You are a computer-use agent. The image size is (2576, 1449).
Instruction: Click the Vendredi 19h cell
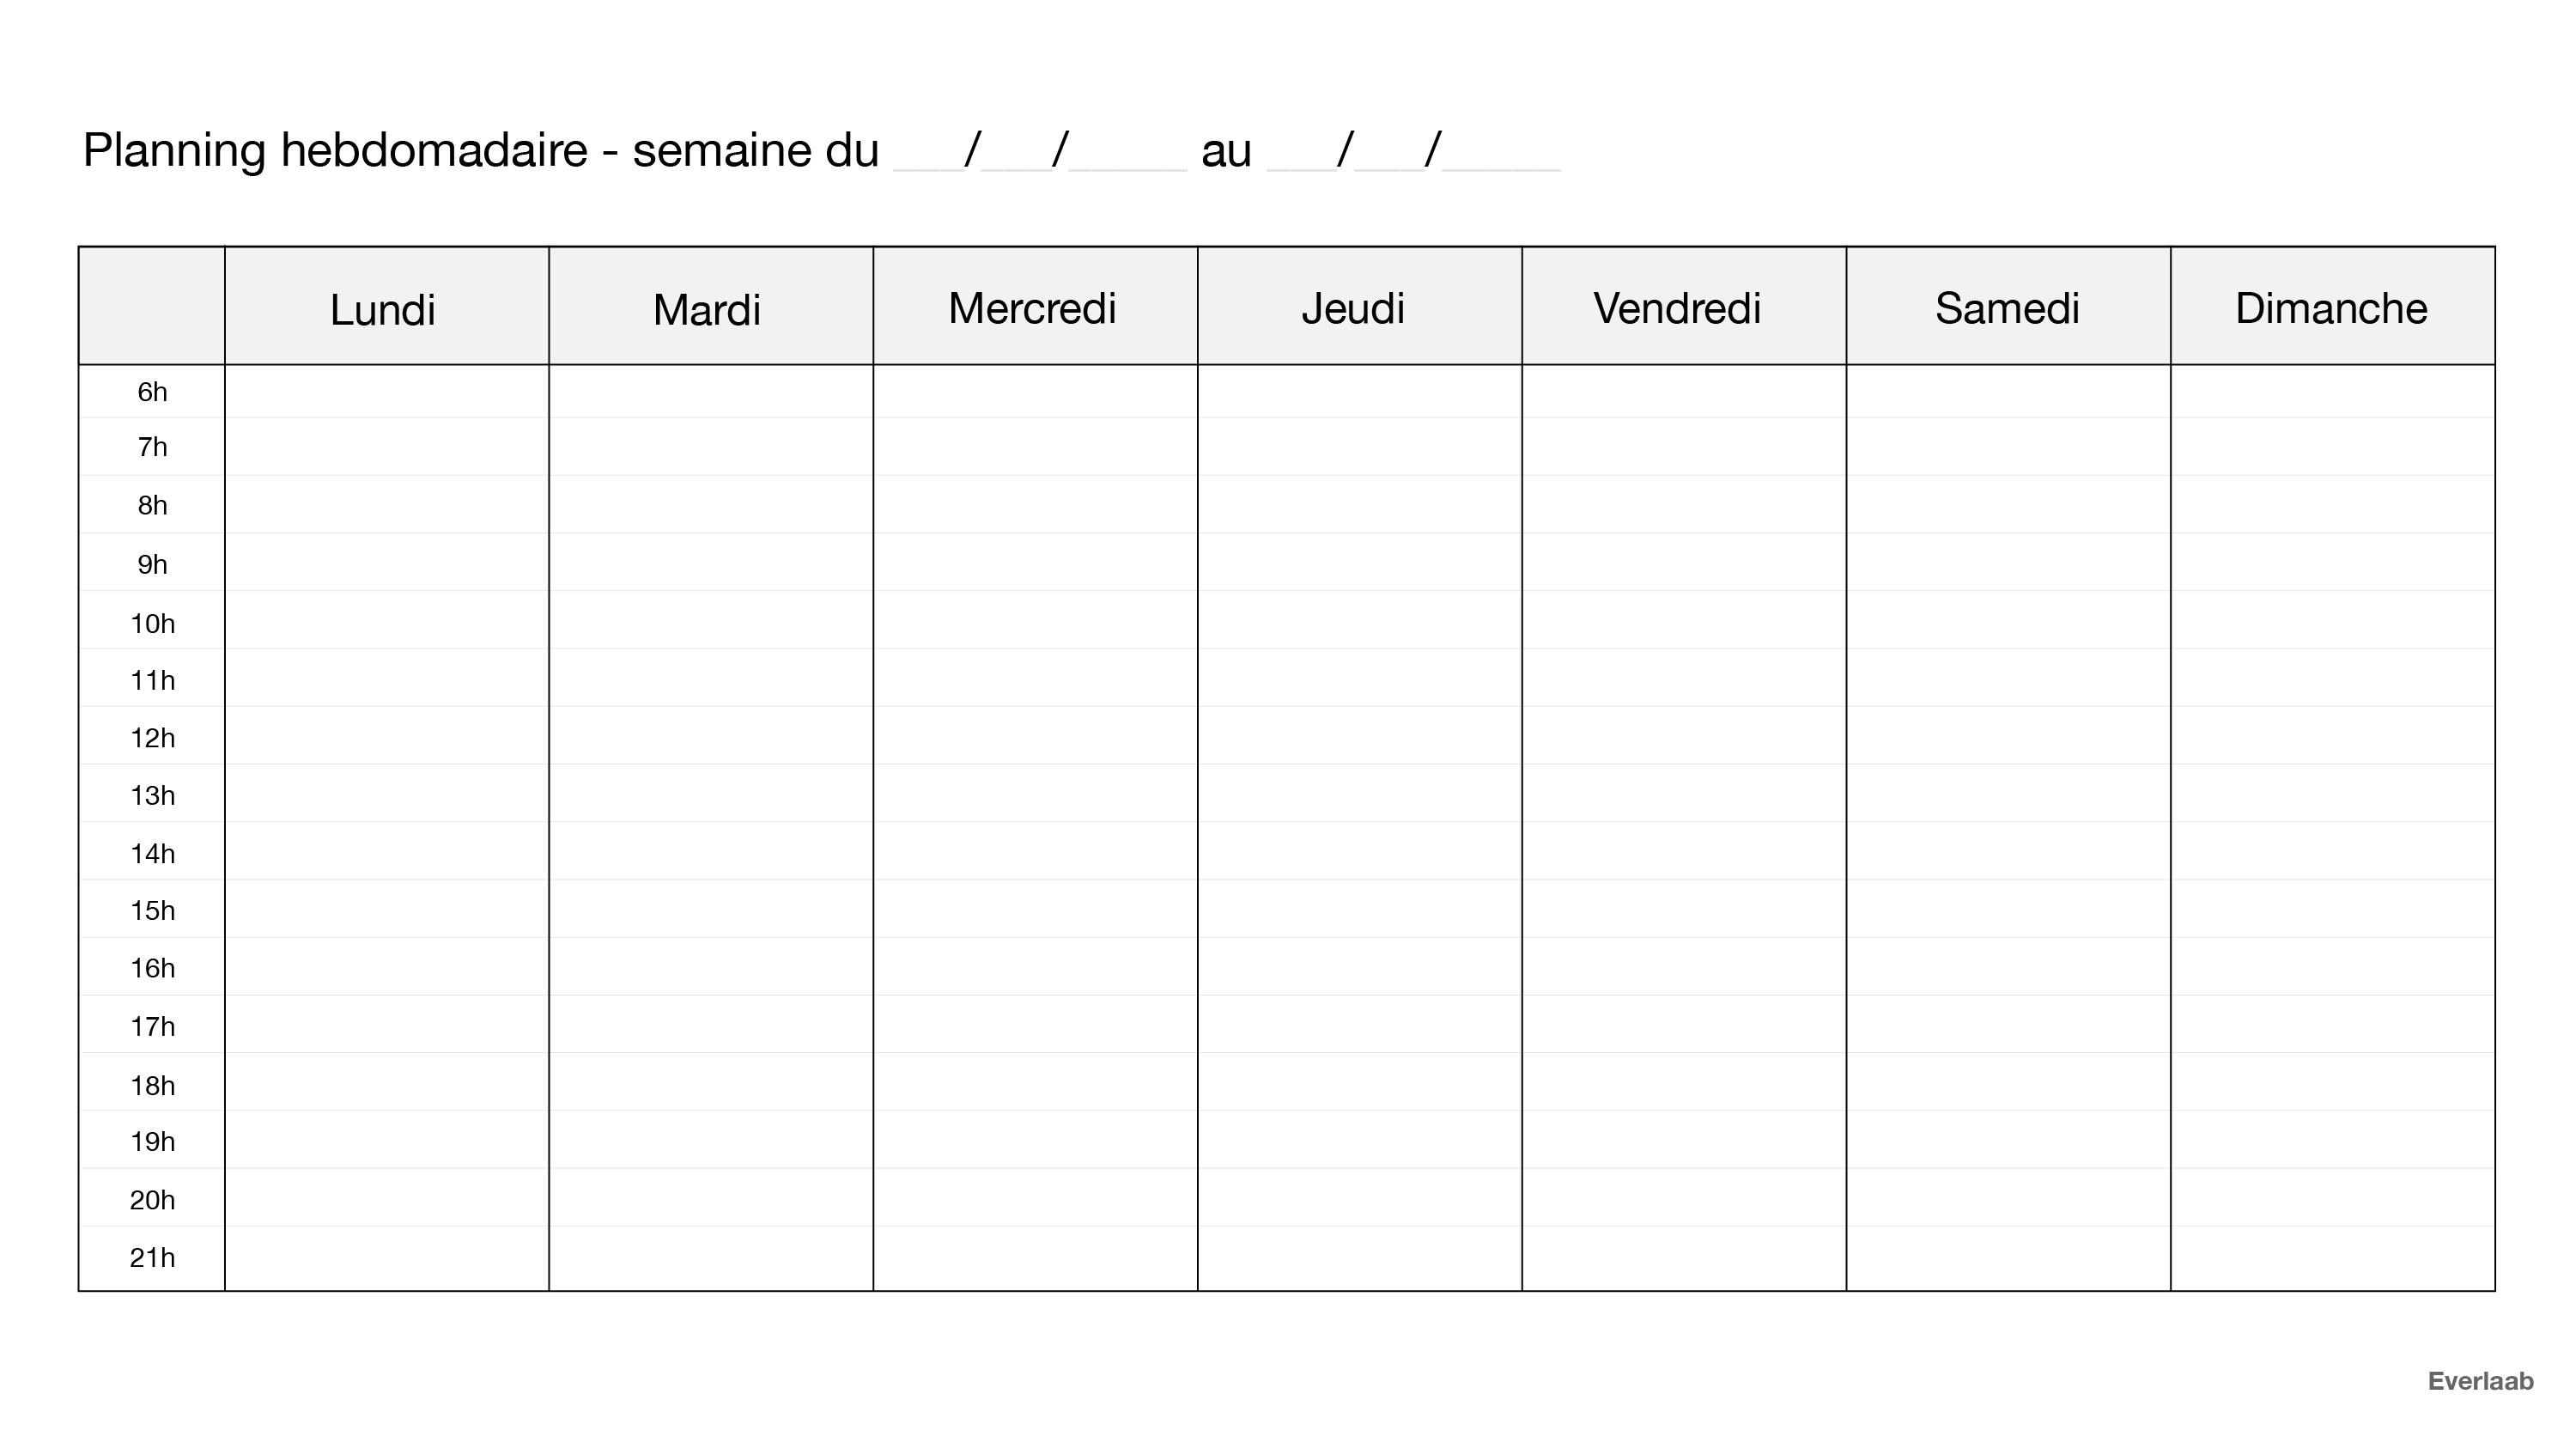coord(1682,1140)
